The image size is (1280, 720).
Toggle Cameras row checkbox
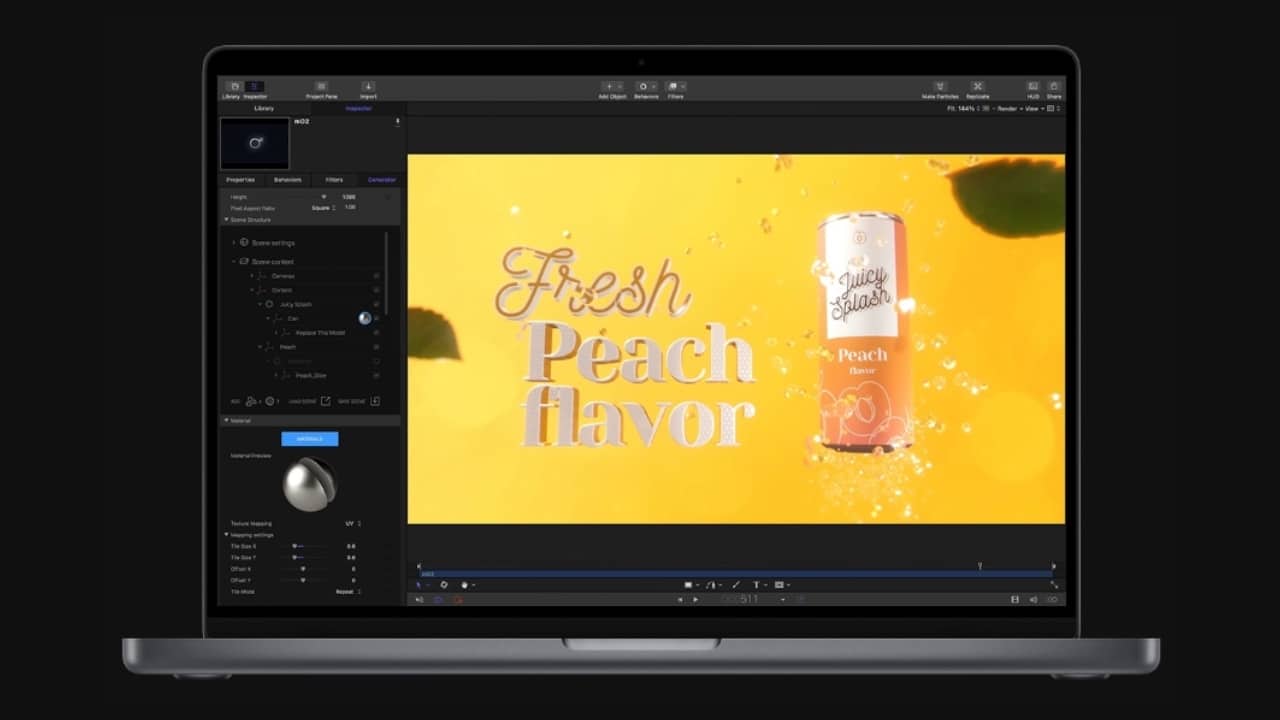(x=377, y=276)
